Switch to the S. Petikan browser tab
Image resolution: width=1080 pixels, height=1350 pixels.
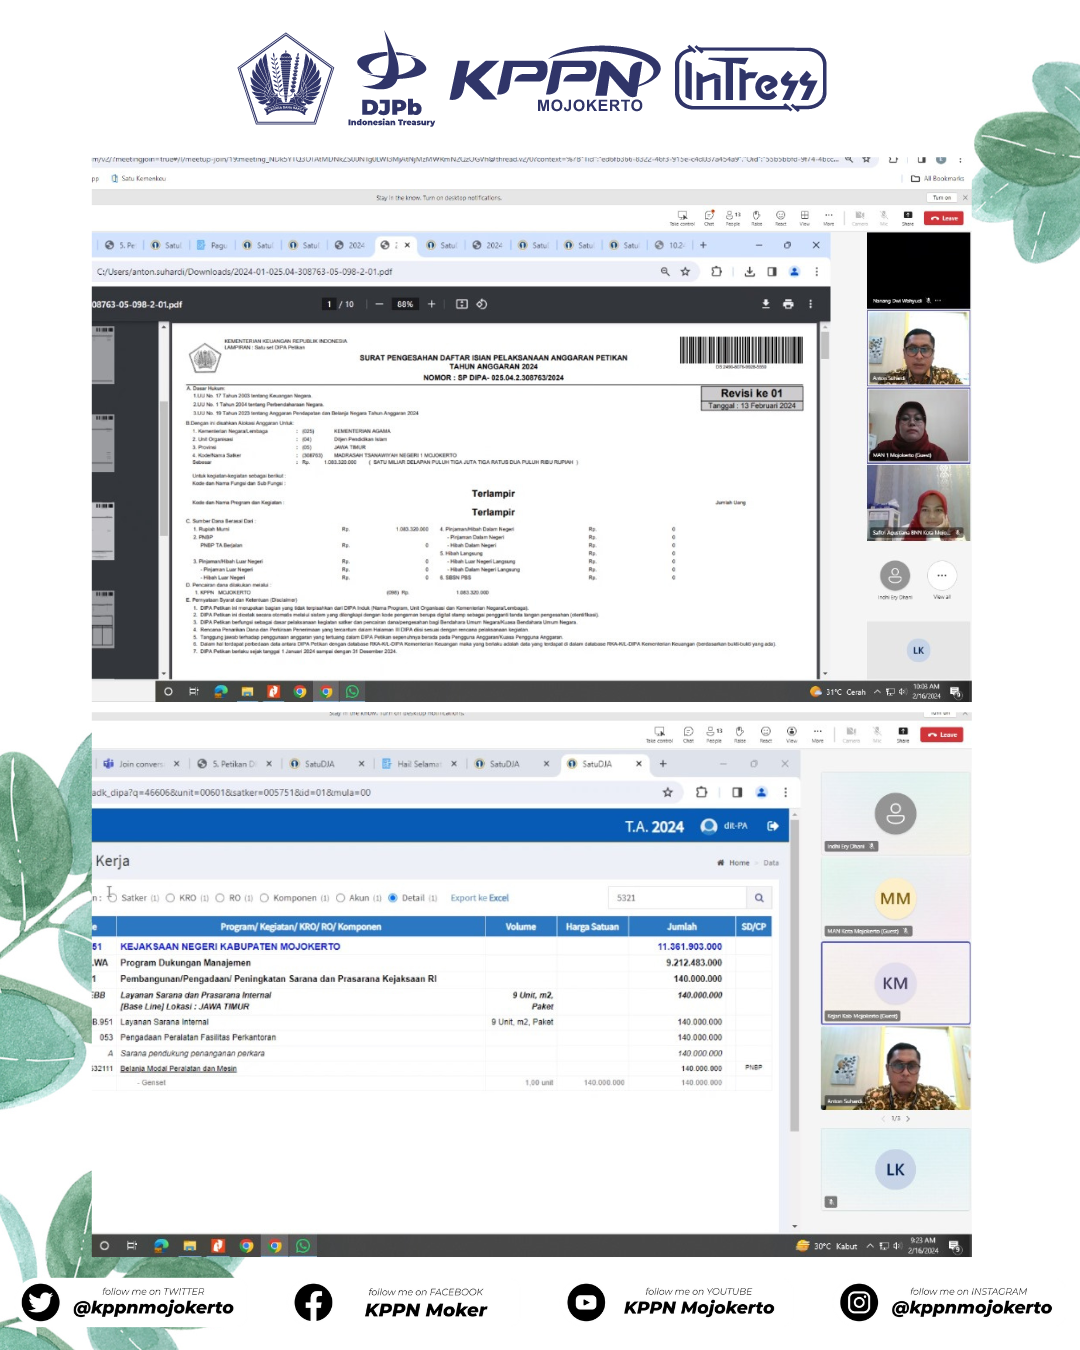click(x=232, y=764)
